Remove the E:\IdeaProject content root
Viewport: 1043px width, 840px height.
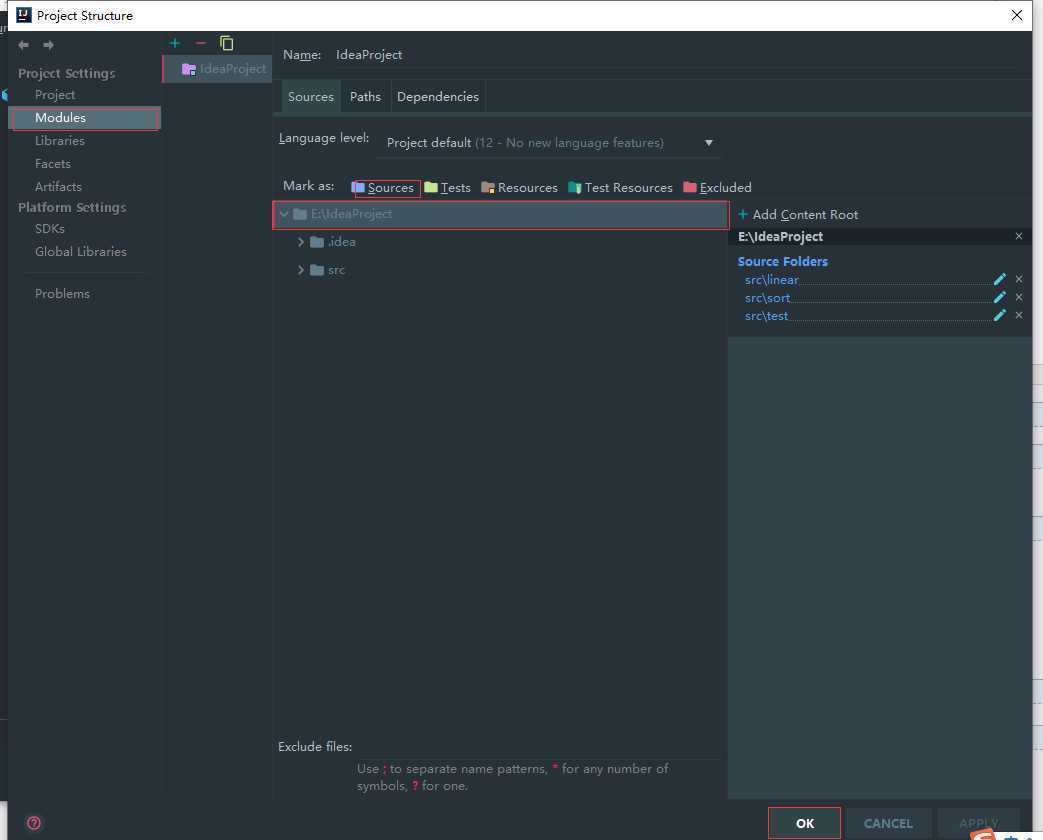[1019, 236]
